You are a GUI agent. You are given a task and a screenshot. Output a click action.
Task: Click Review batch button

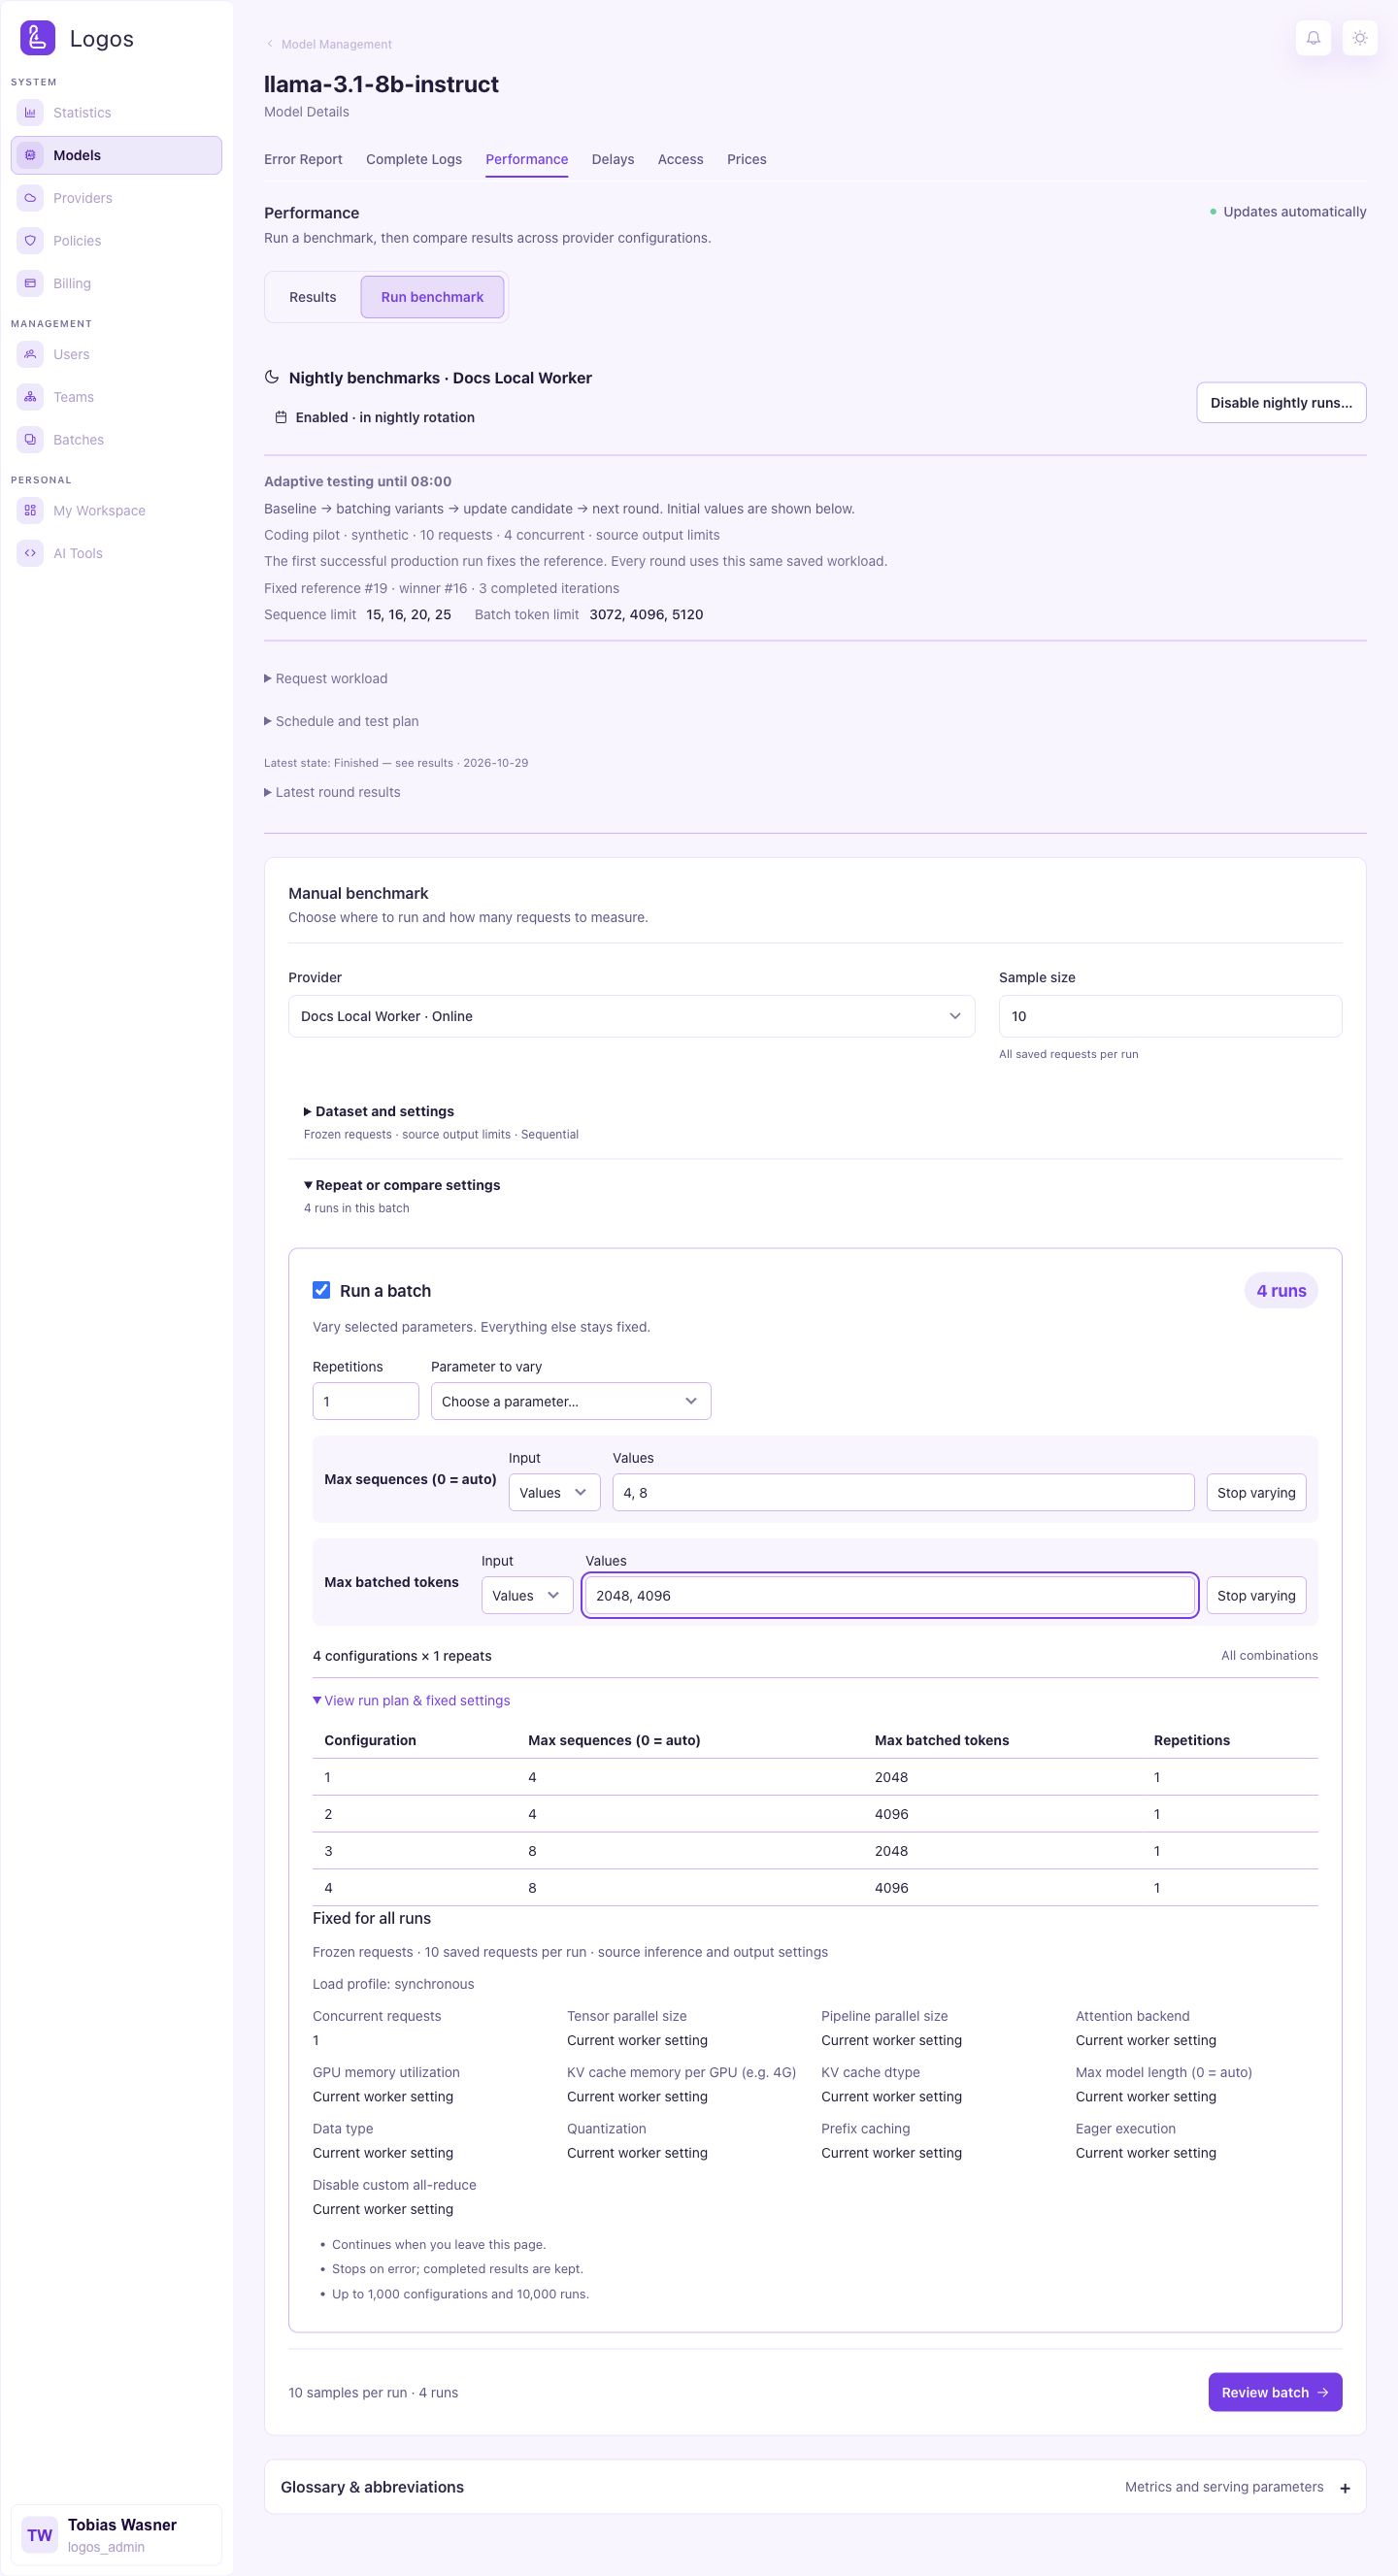tap(1275, 2392)
